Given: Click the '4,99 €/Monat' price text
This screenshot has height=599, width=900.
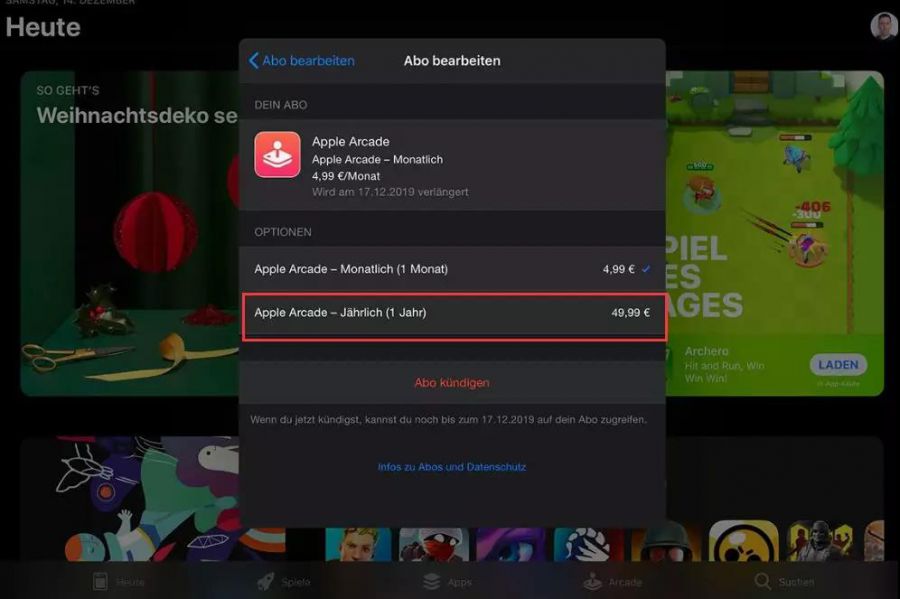Looking at the screenshot, I should pos(346,176).
